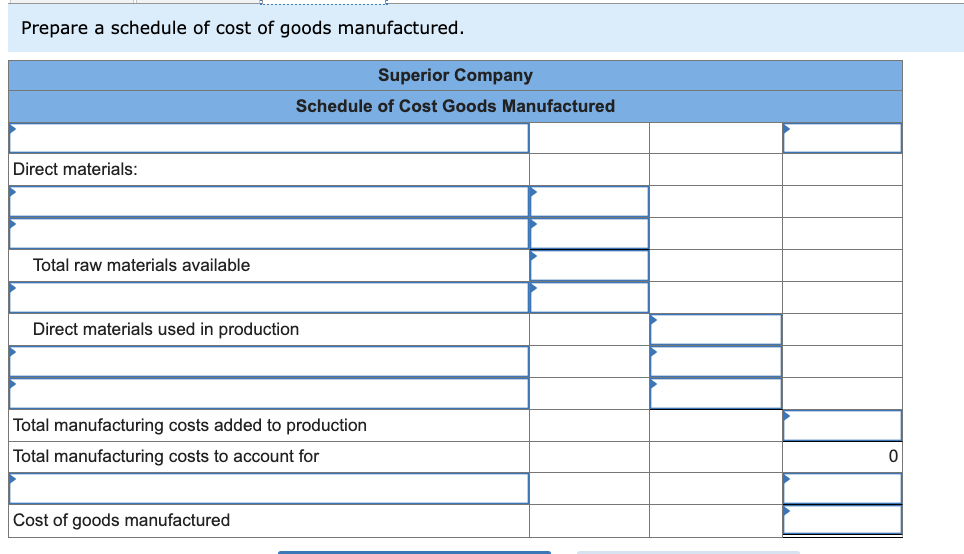The width and height of the screenshot is (964, 554).
Task: Select the amount field for Total raw materials available
Action: pos(589,266)
